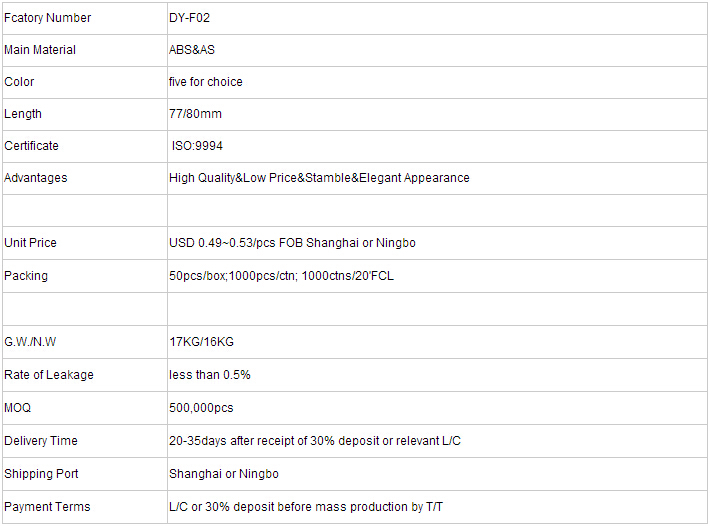Select the 500,000pcs MOQ value
The width and height of the screenshot is (710, 526).
click(x=201, y=408)
